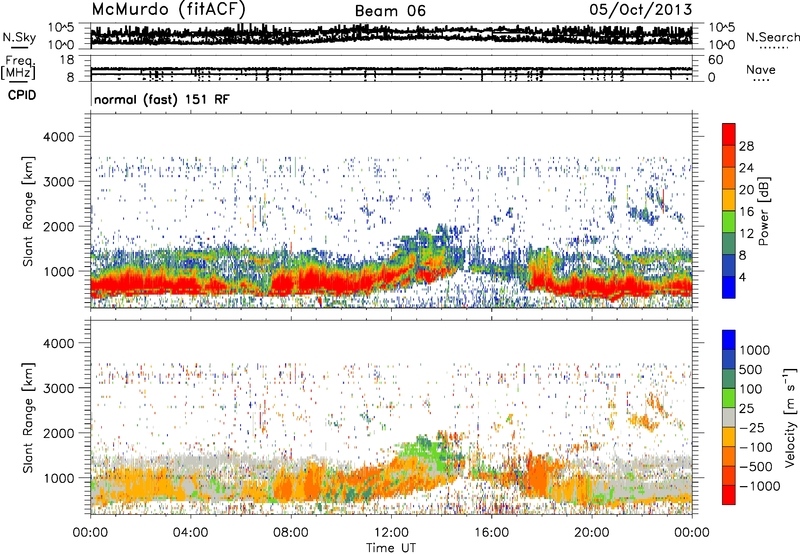This screenshot has height=554, width=800.
Task: Click the '3000' range tick of the power panel
Action: click(58, 182)
